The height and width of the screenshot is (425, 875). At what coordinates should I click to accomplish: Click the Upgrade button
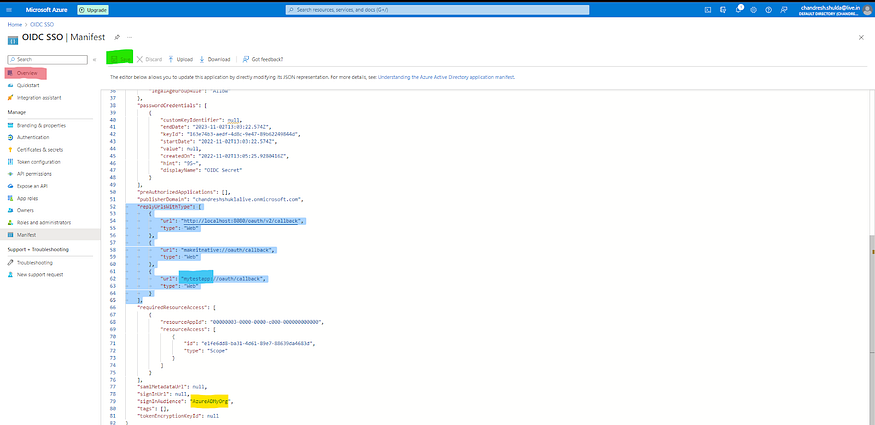click(x=93, y=9)
